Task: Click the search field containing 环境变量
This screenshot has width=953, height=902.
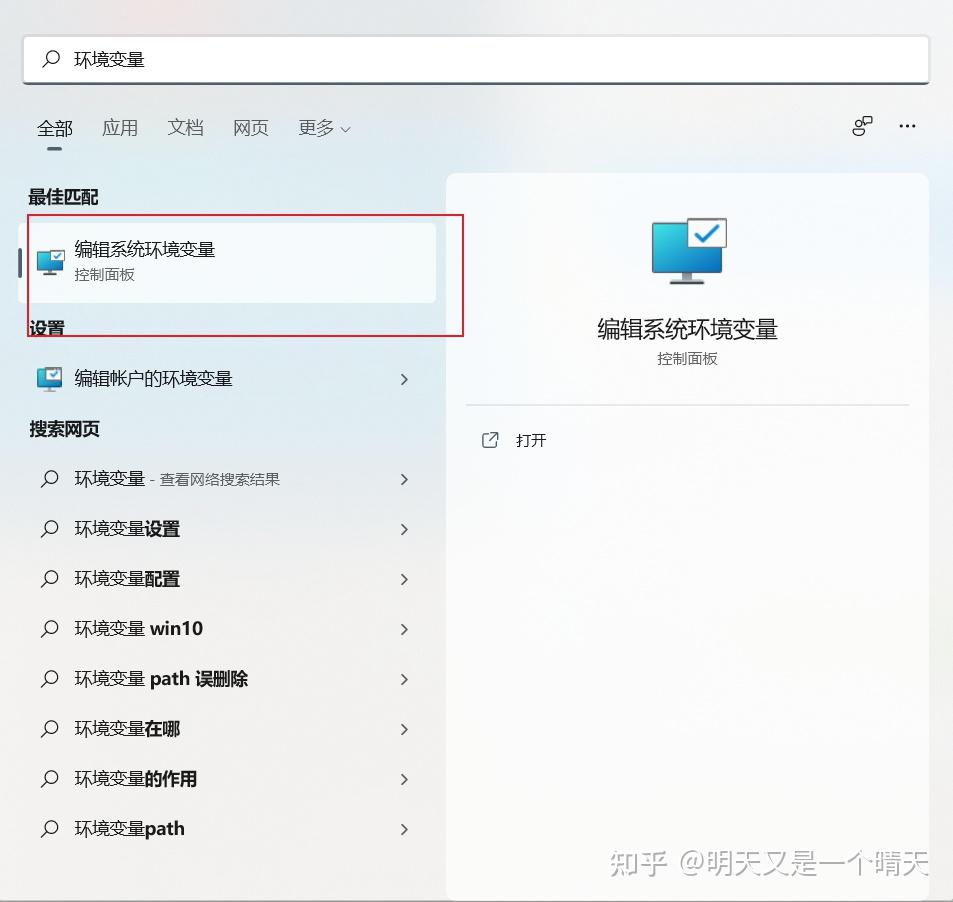Action: (476, 60)
